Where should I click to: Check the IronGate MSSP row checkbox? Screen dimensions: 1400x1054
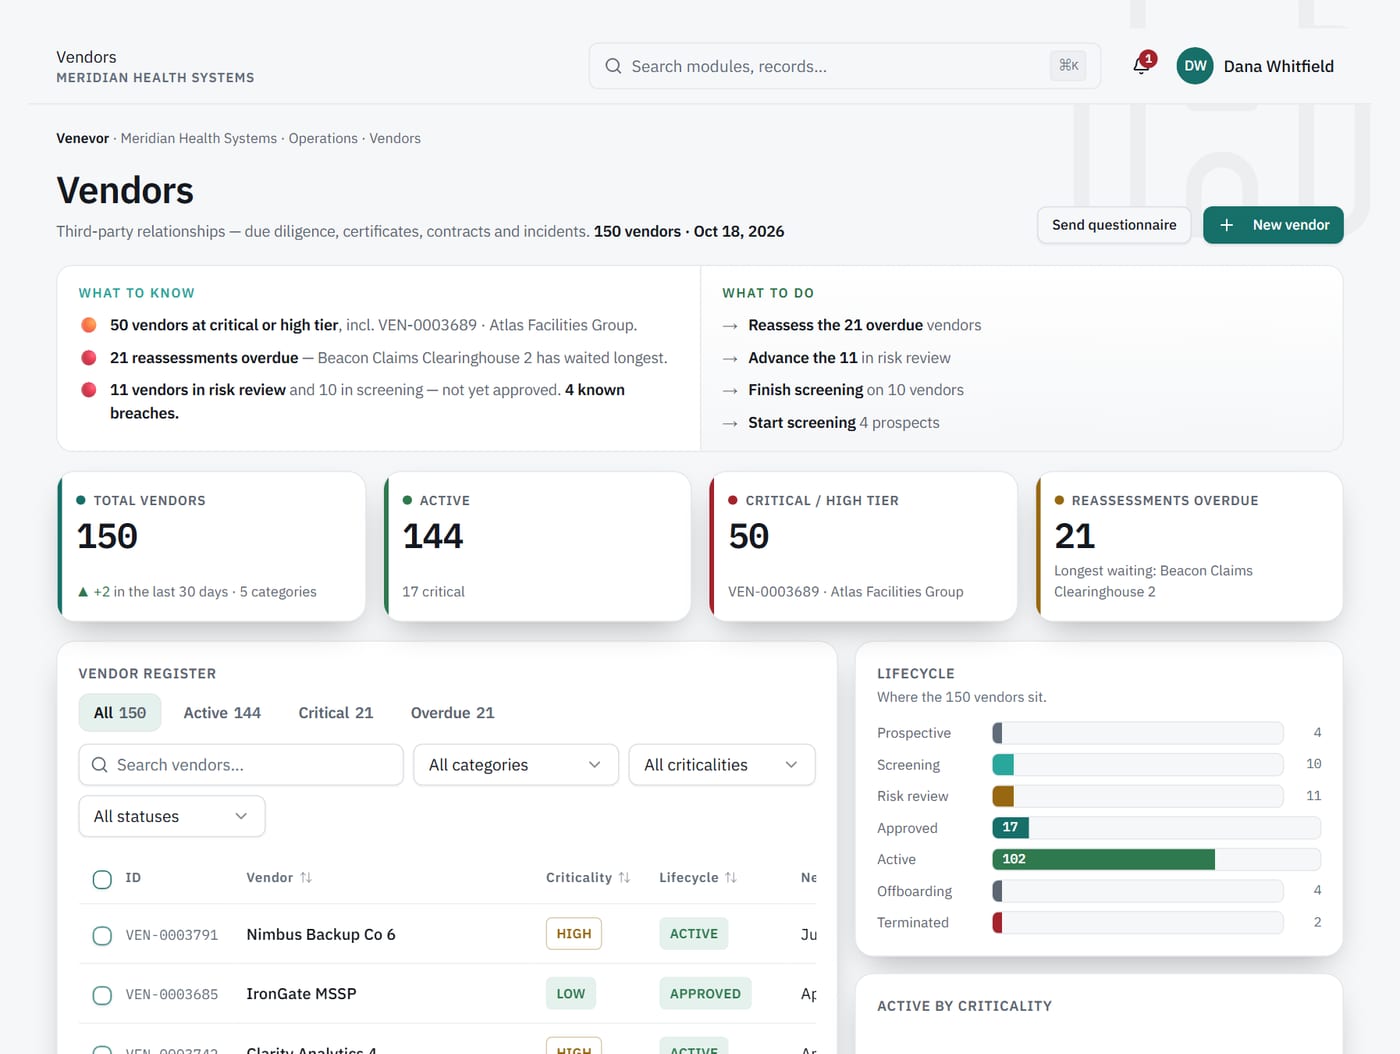[x=102, y=995]
